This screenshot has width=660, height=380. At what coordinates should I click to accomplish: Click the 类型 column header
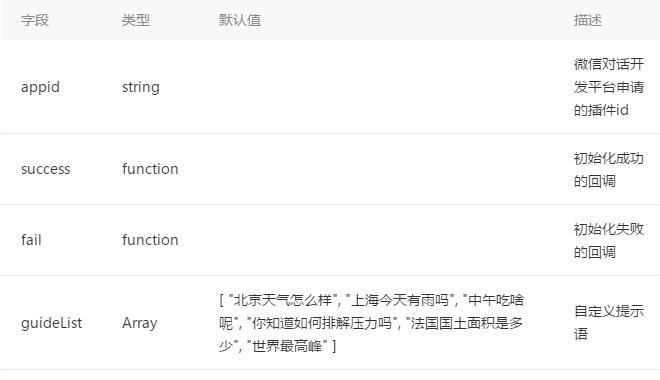[136, 20]
